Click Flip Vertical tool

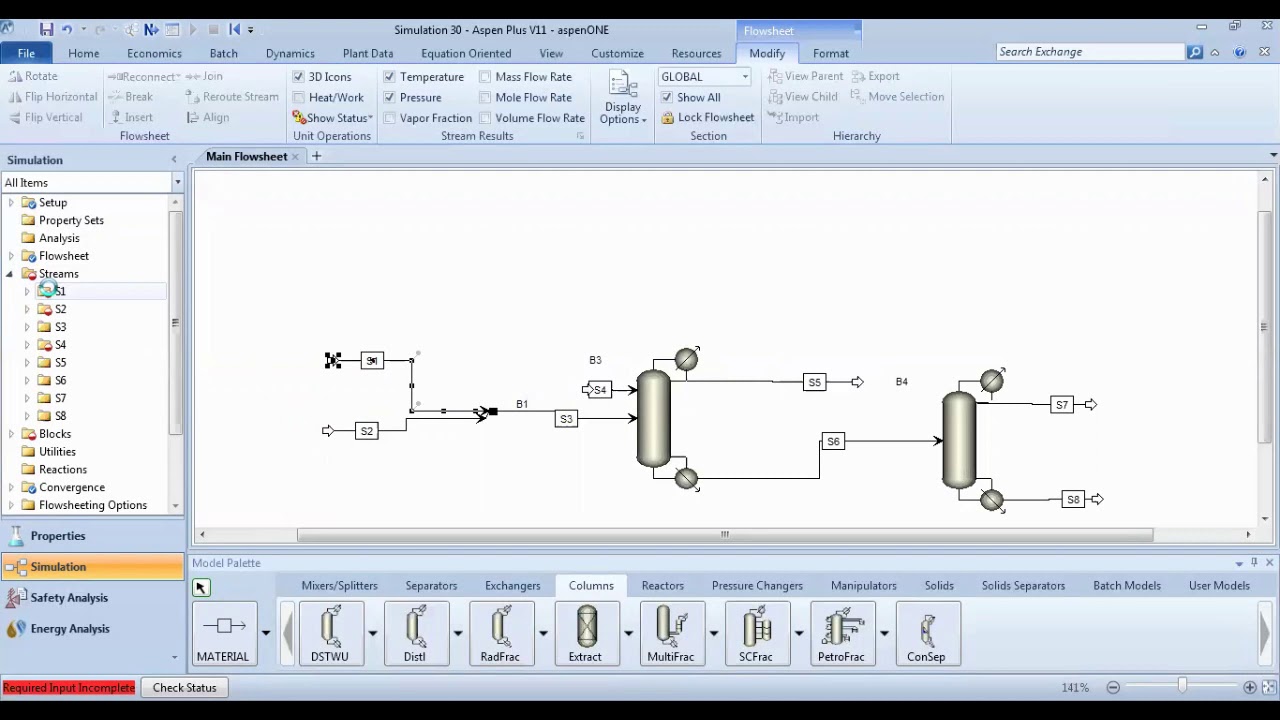click(x=46, y=117)
